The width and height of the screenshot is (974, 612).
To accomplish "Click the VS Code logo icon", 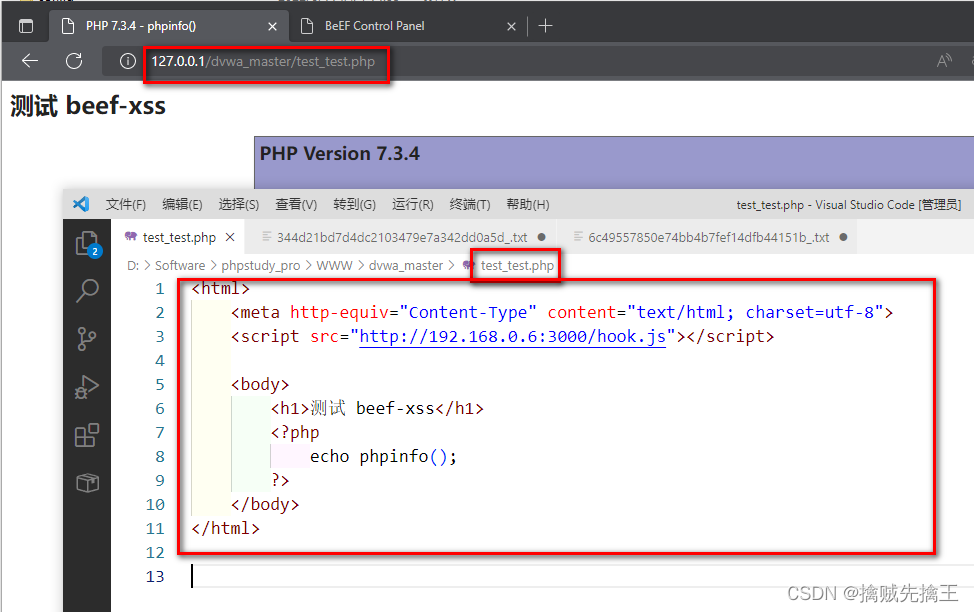I will (x=81, y=204).
